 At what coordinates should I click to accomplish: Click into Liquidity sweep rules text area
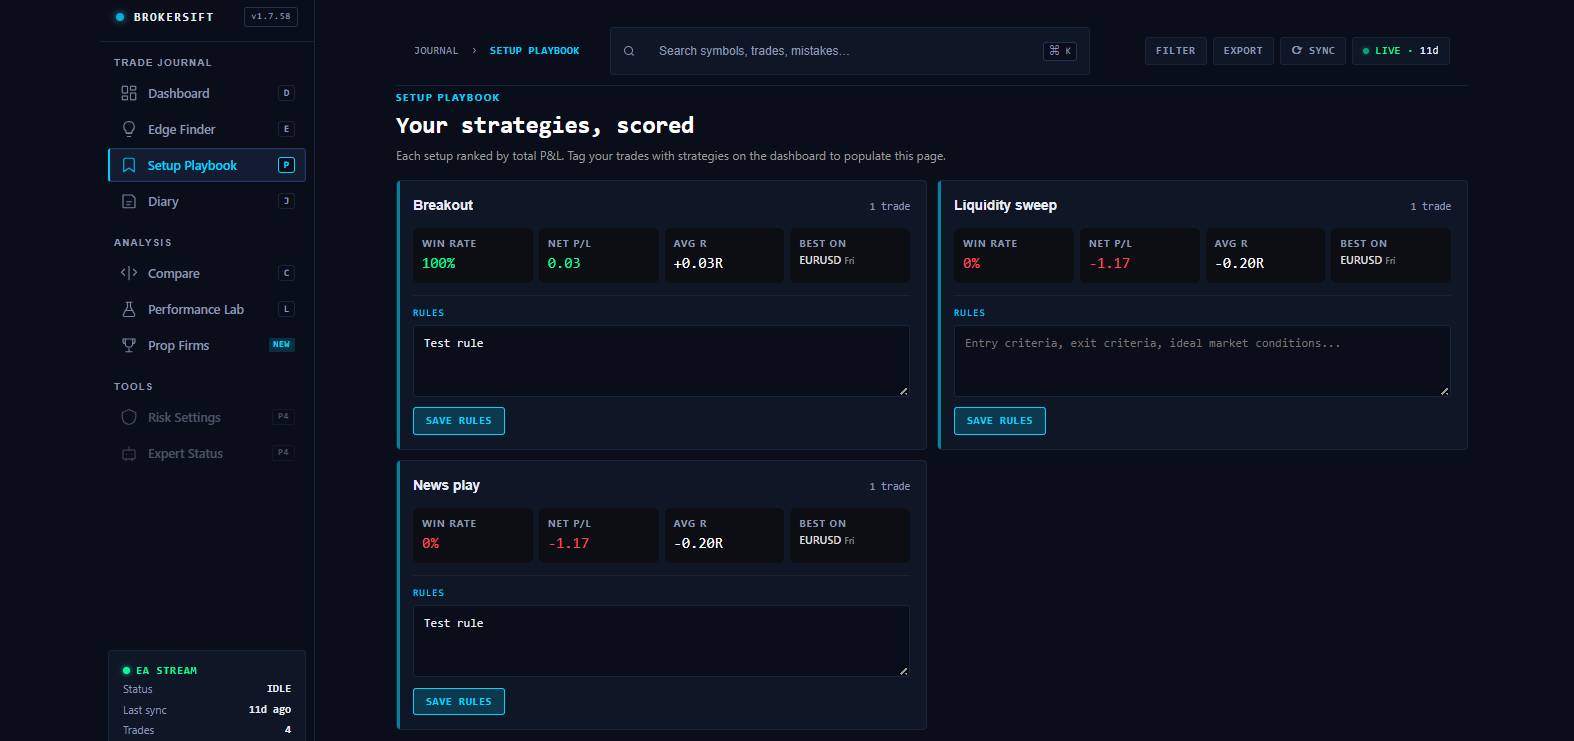[1202, 361]
